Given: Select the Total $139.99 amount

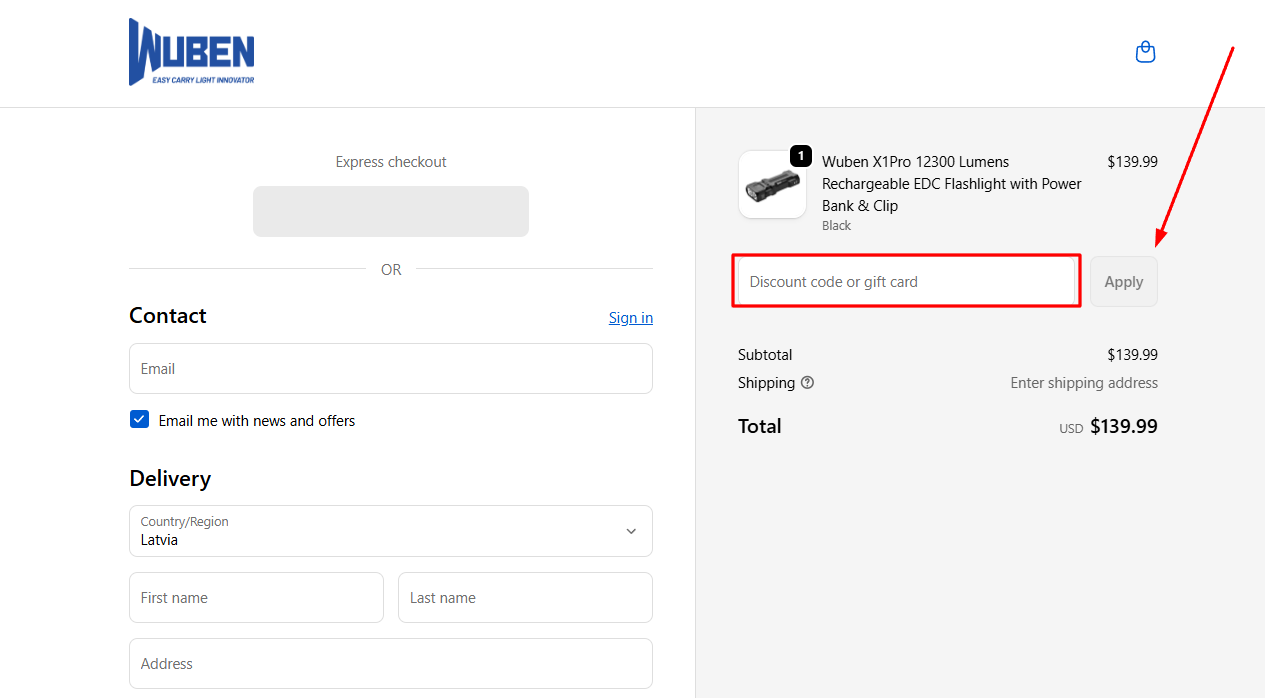Looking at the screenshot, I should pos(1124,427).
